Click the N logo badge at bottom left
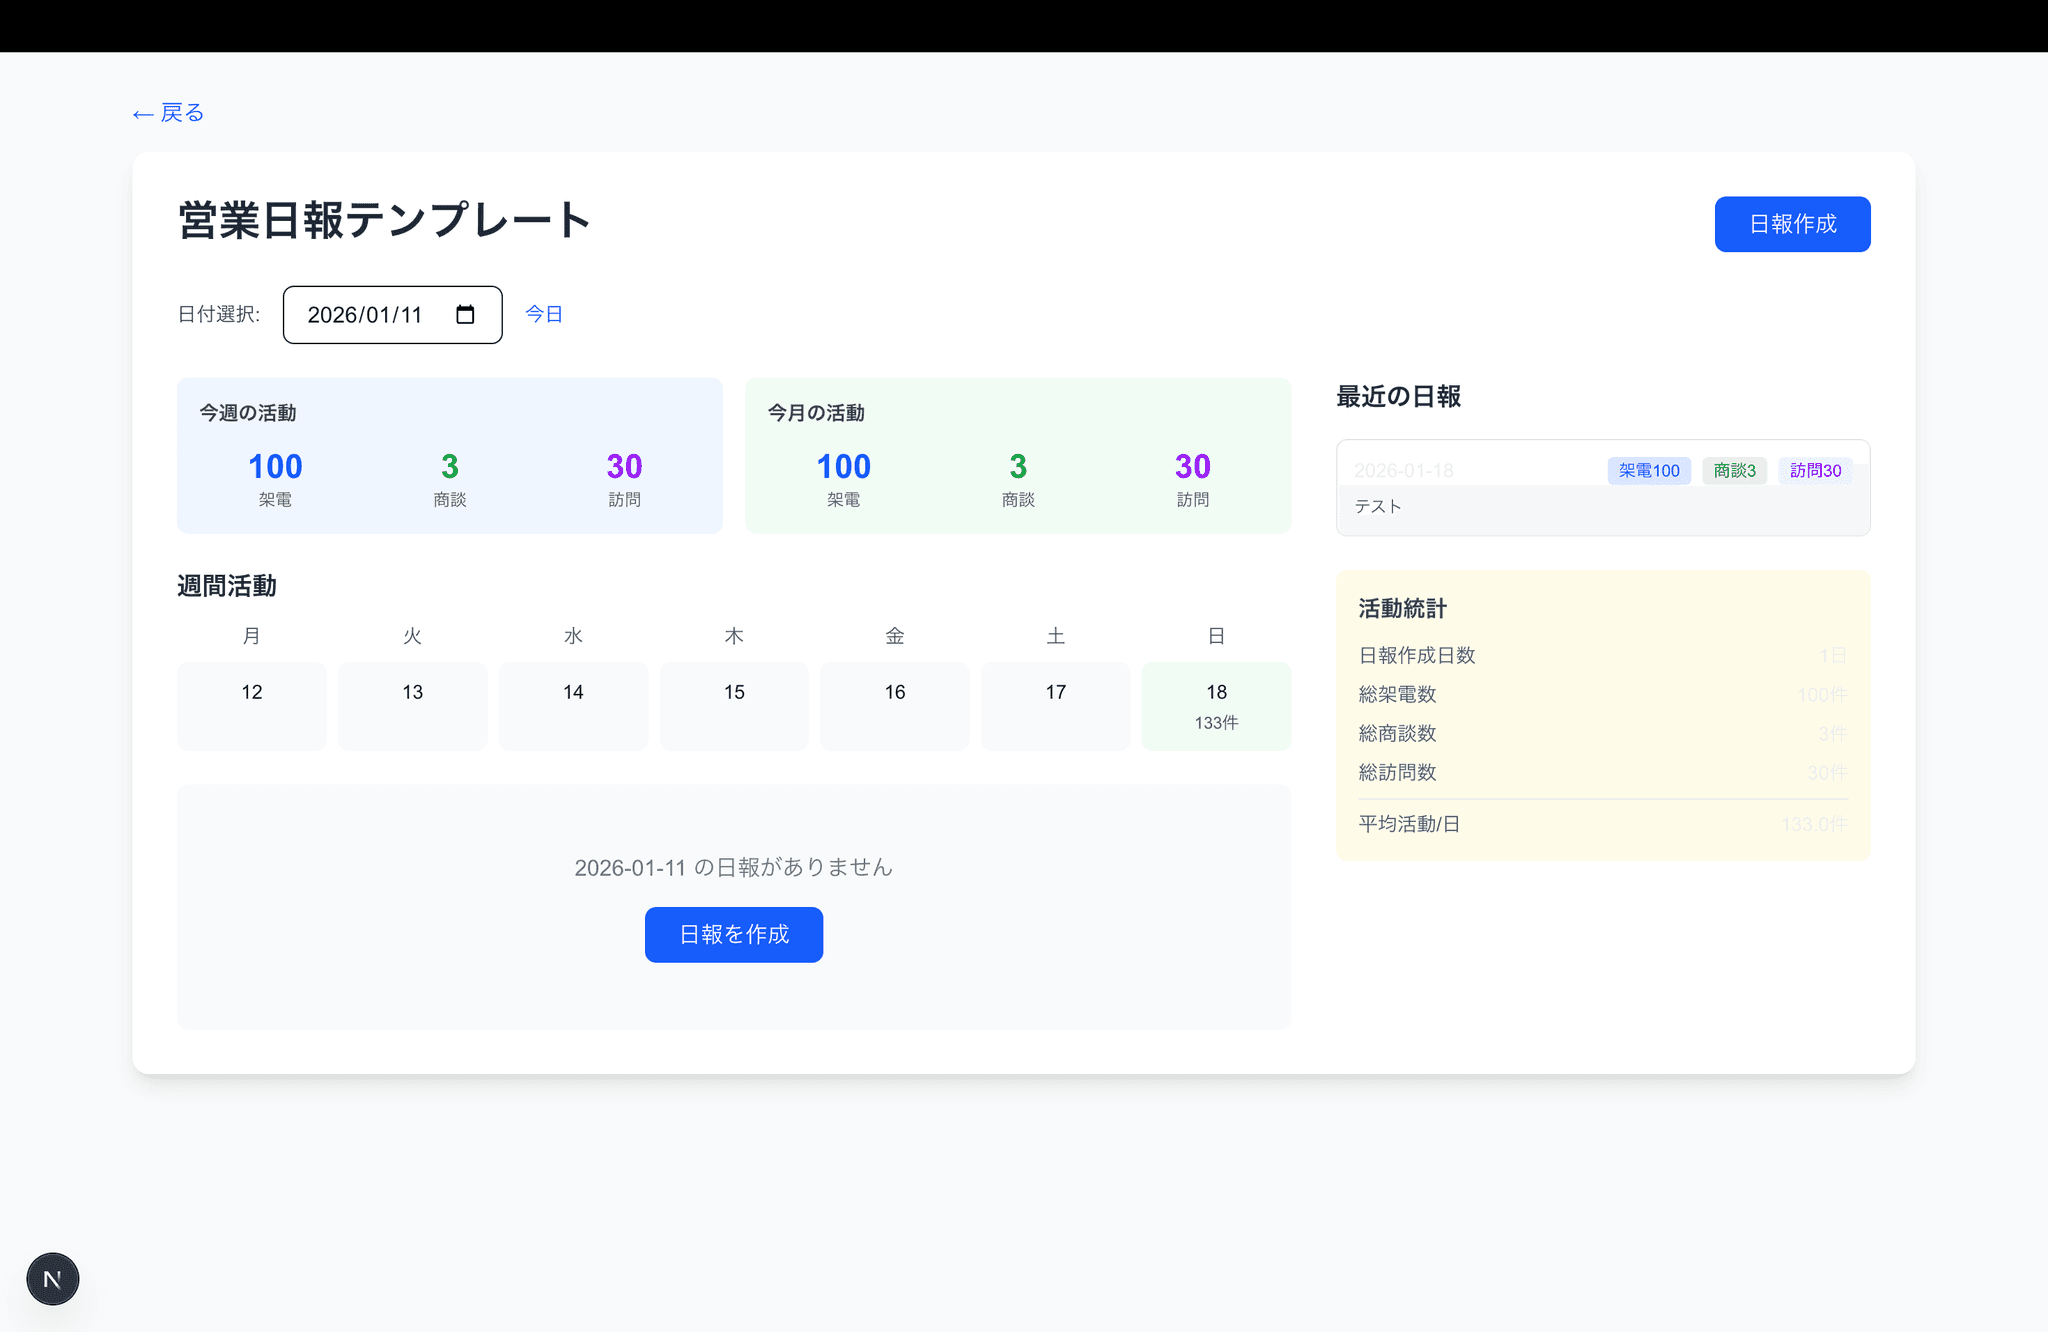Viewport: 2048px width, 1332px height. 52,1278
